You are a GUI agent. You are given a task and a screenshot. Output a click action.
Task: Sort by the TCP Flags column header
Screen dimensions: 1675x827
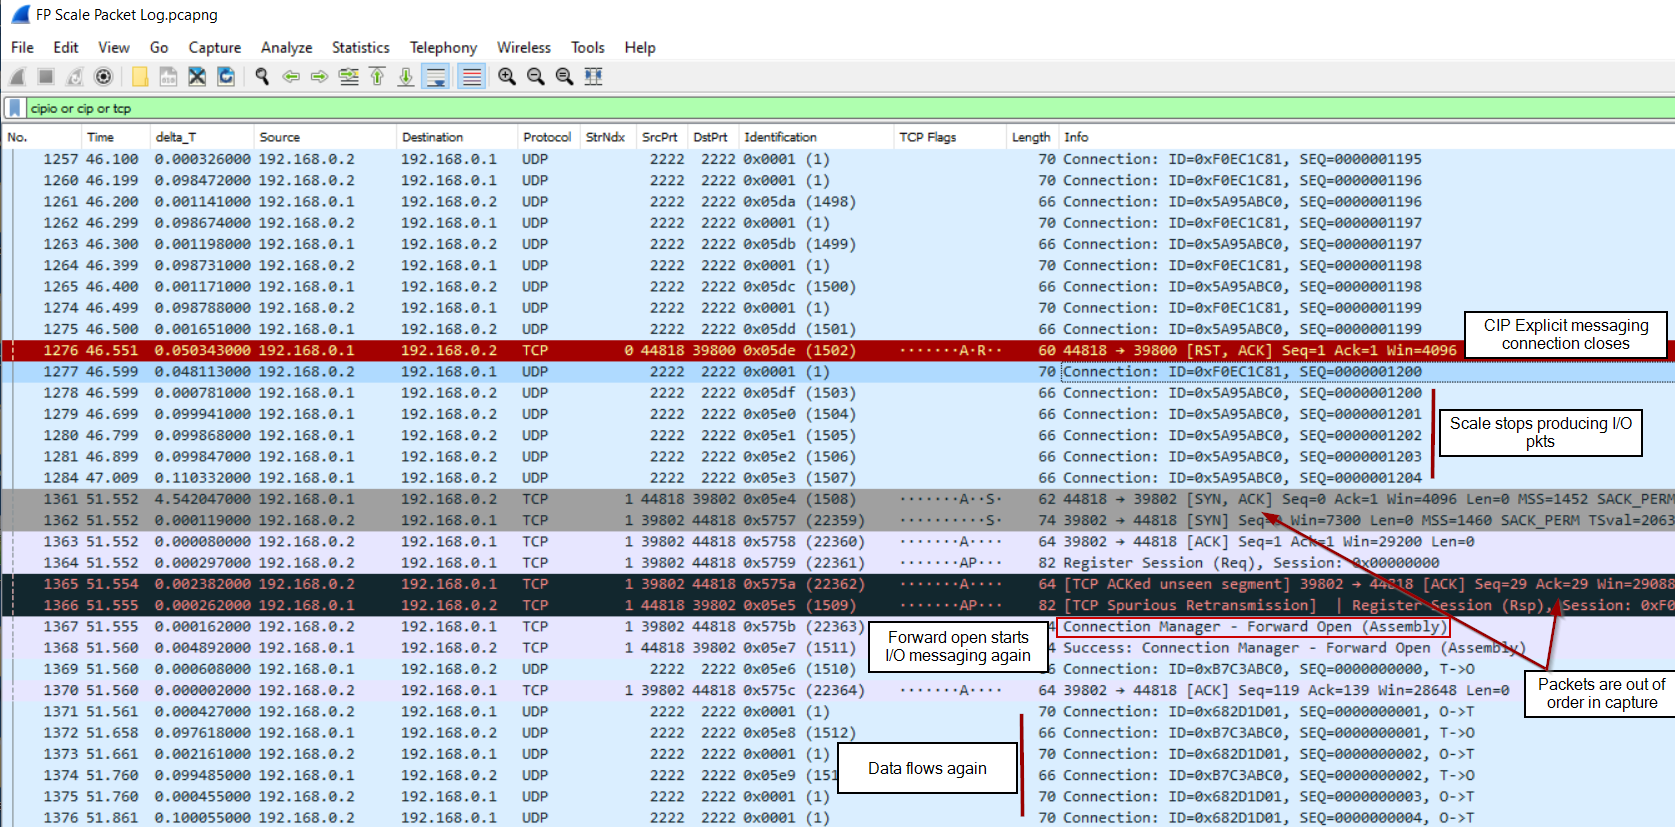tap(950, 137)
